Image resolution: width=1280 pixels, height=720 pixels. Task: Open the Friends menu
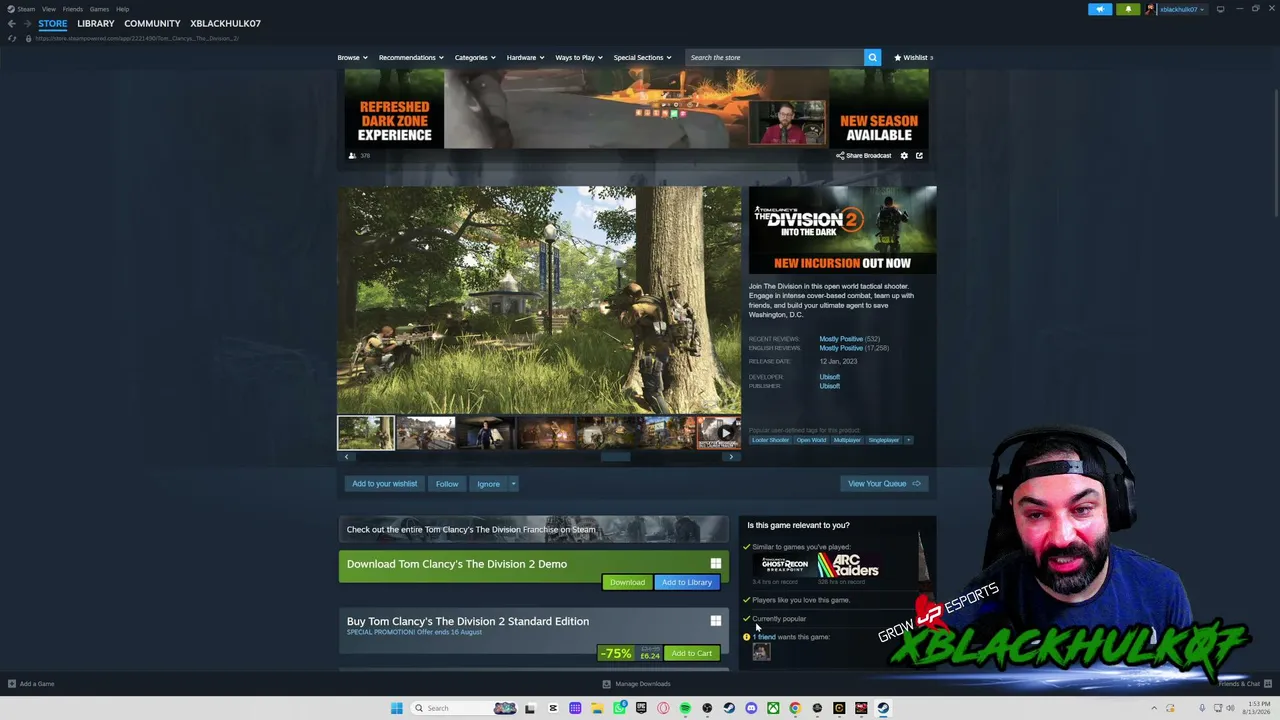point(73,9)
